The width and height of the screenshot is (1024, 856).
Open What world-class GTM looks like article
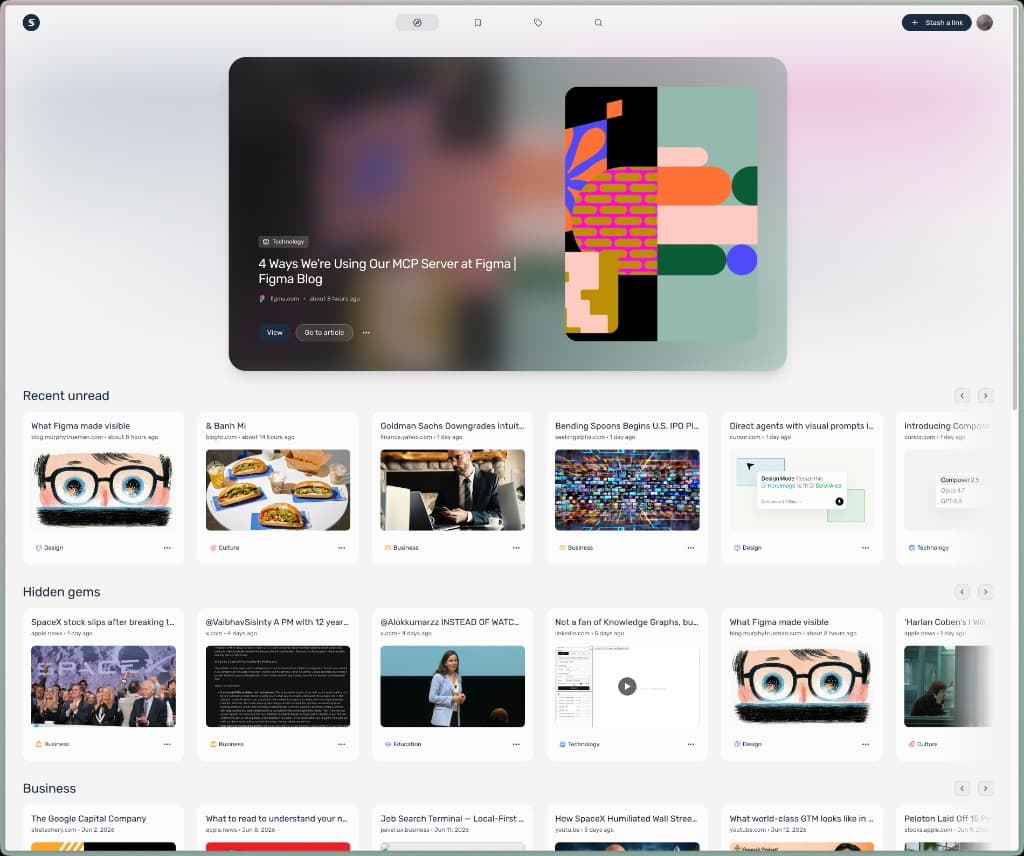click(x=801, y=819)
